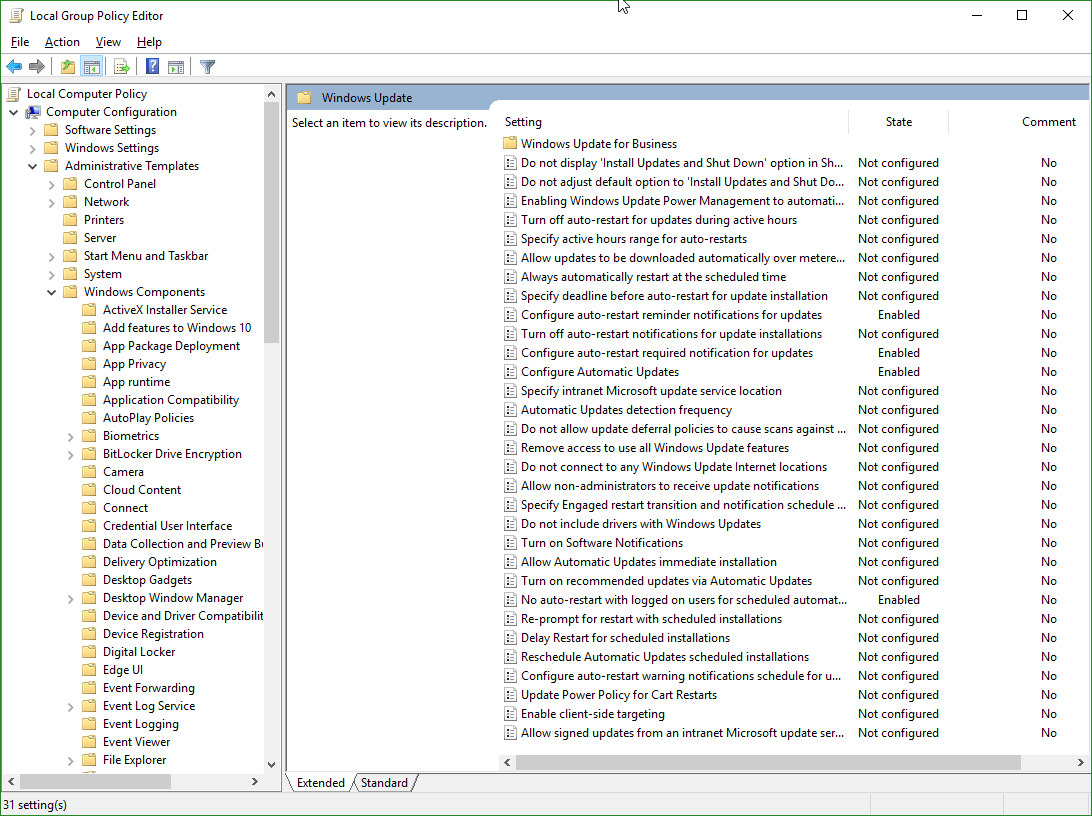Click the Forward arrow toolbar icon

[37, 67]
